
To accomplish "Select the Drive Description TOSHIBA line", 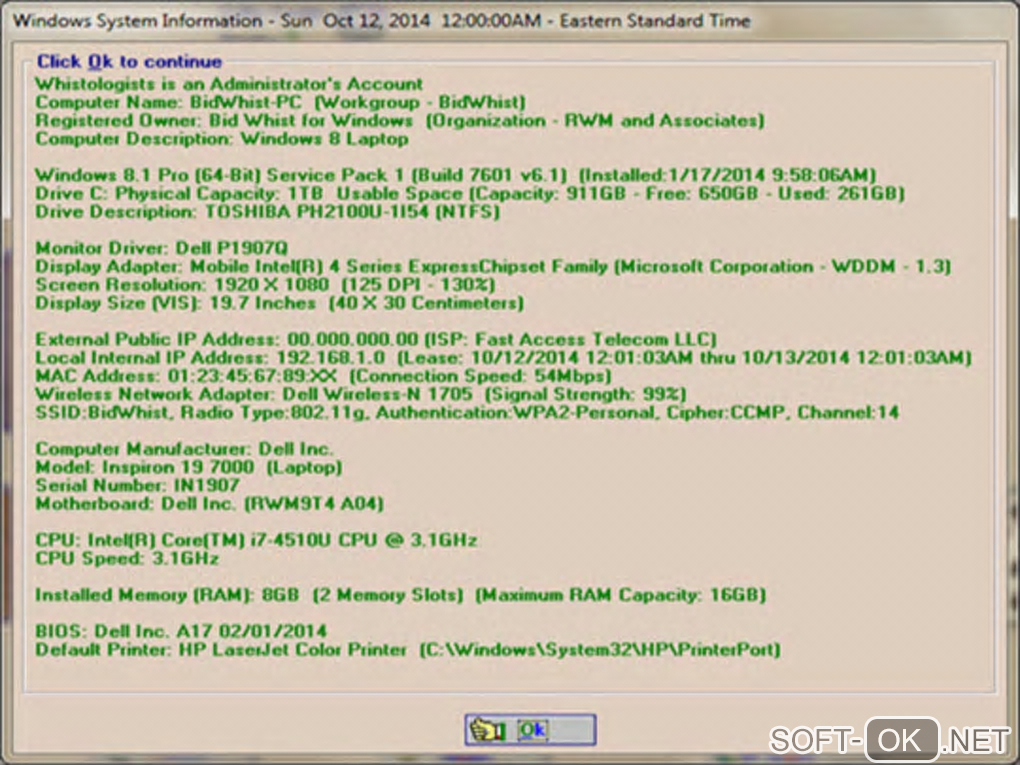I will (267, 211).
